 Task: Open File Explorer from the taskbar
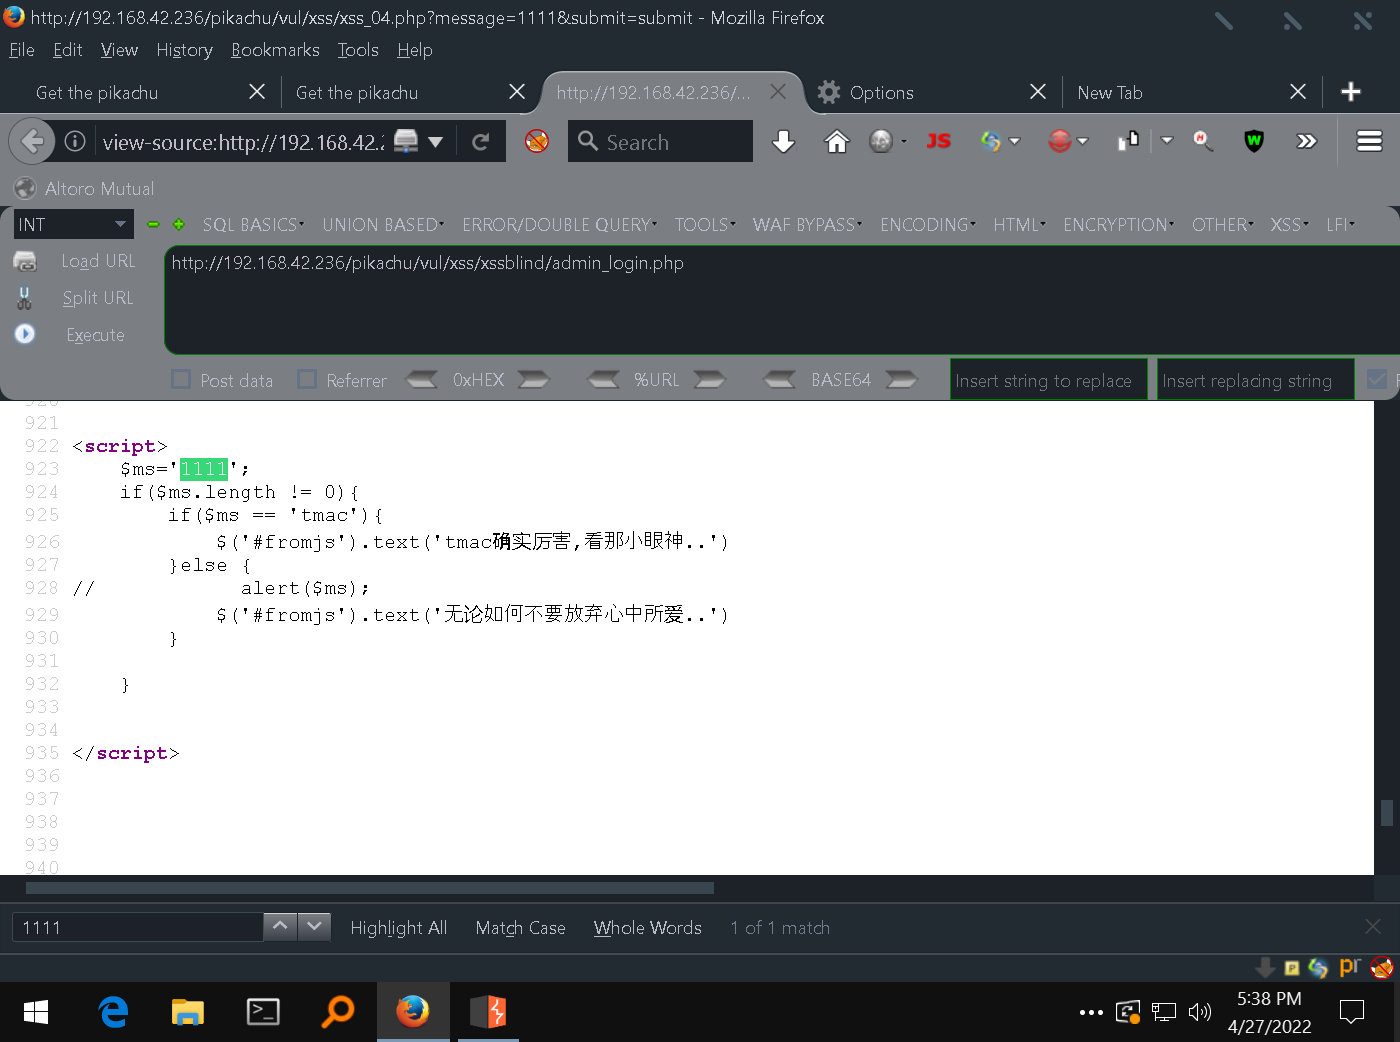(187, 1012)
